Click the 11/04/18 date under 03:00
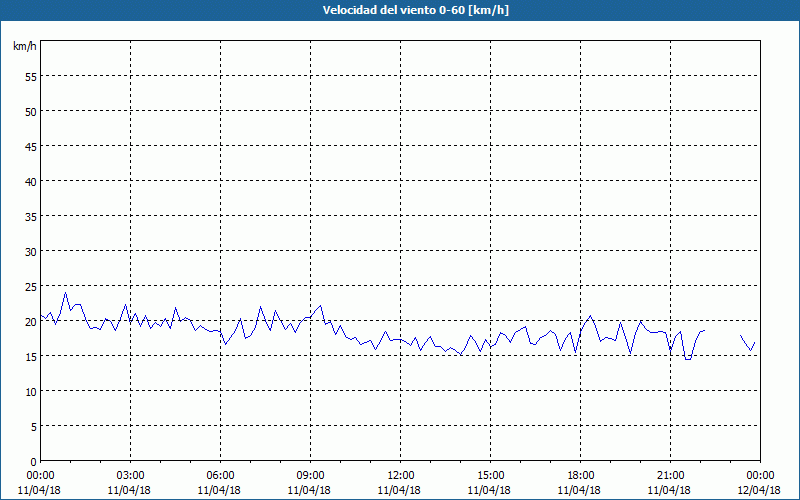This screenshot has width=800, height=500. click(129, 490)
